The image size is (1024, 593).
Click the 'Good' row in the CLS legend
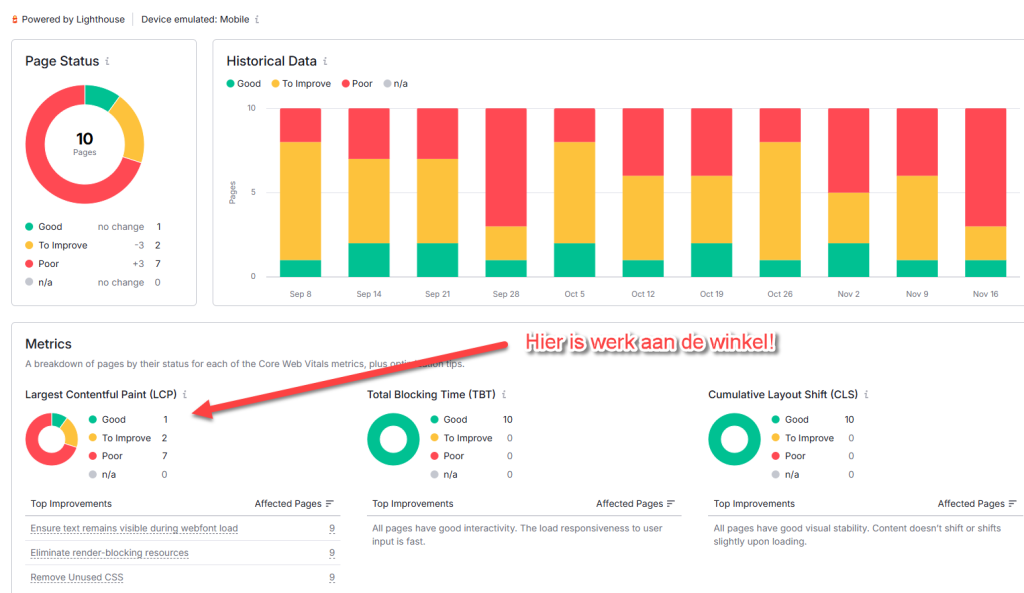[812, 419]
